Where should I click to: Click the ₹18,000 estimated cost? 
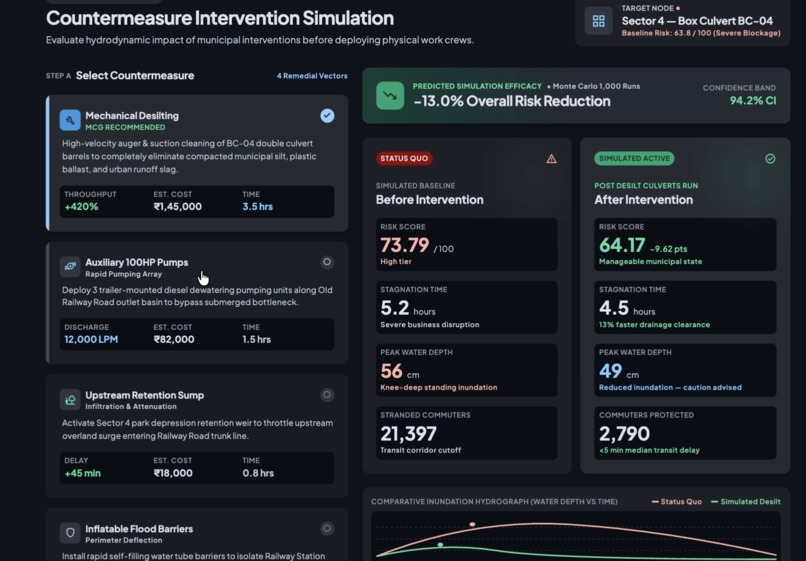(173, 473)
